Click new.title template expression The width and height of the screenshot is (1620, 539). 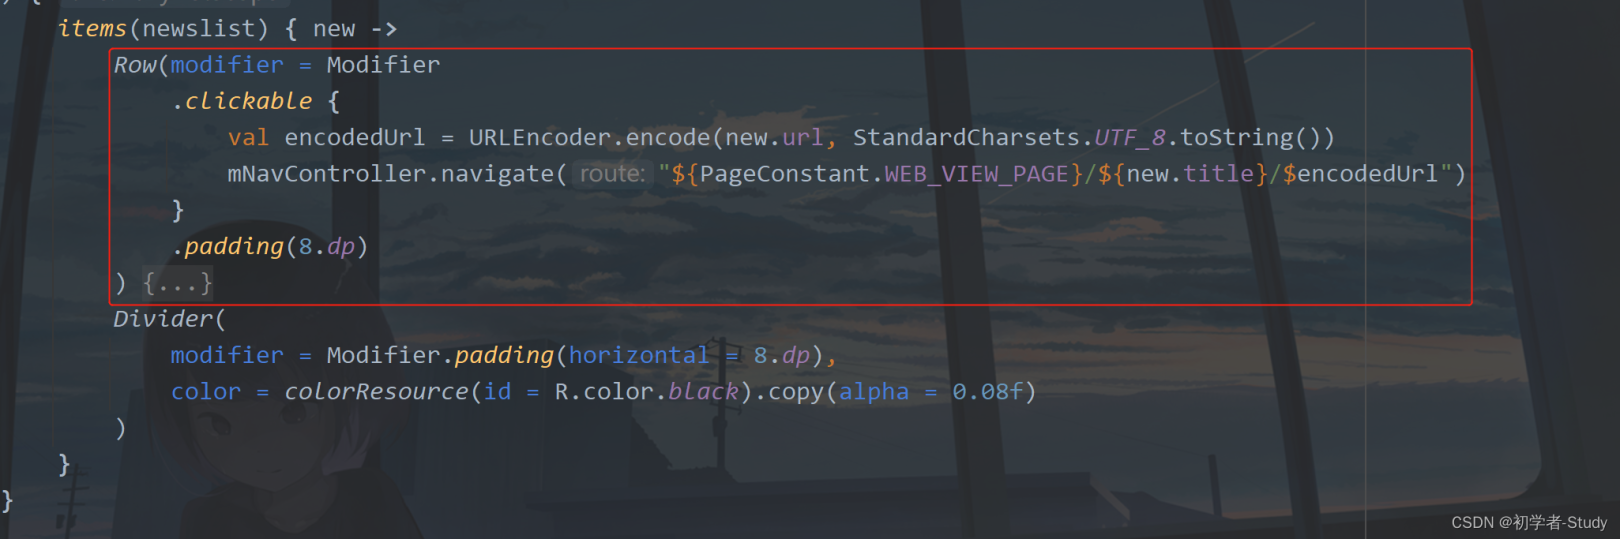click(x=1190, y=174)
